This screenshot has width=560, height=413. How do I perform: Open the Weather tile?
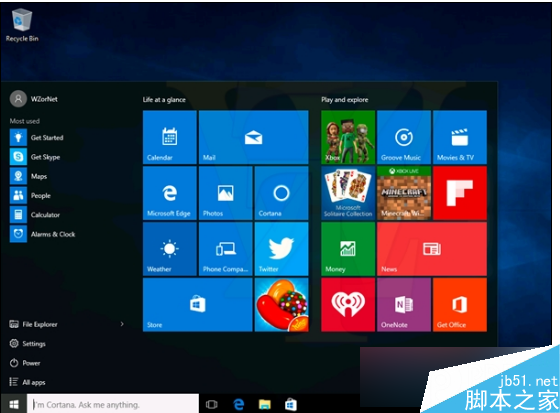[170, 249]
